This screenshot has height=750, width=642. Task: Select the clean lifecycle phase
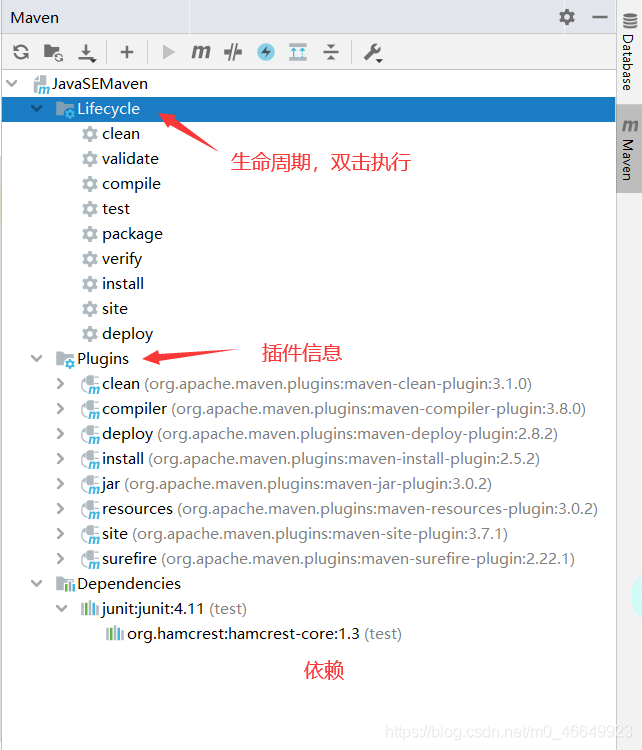[111, 133]
